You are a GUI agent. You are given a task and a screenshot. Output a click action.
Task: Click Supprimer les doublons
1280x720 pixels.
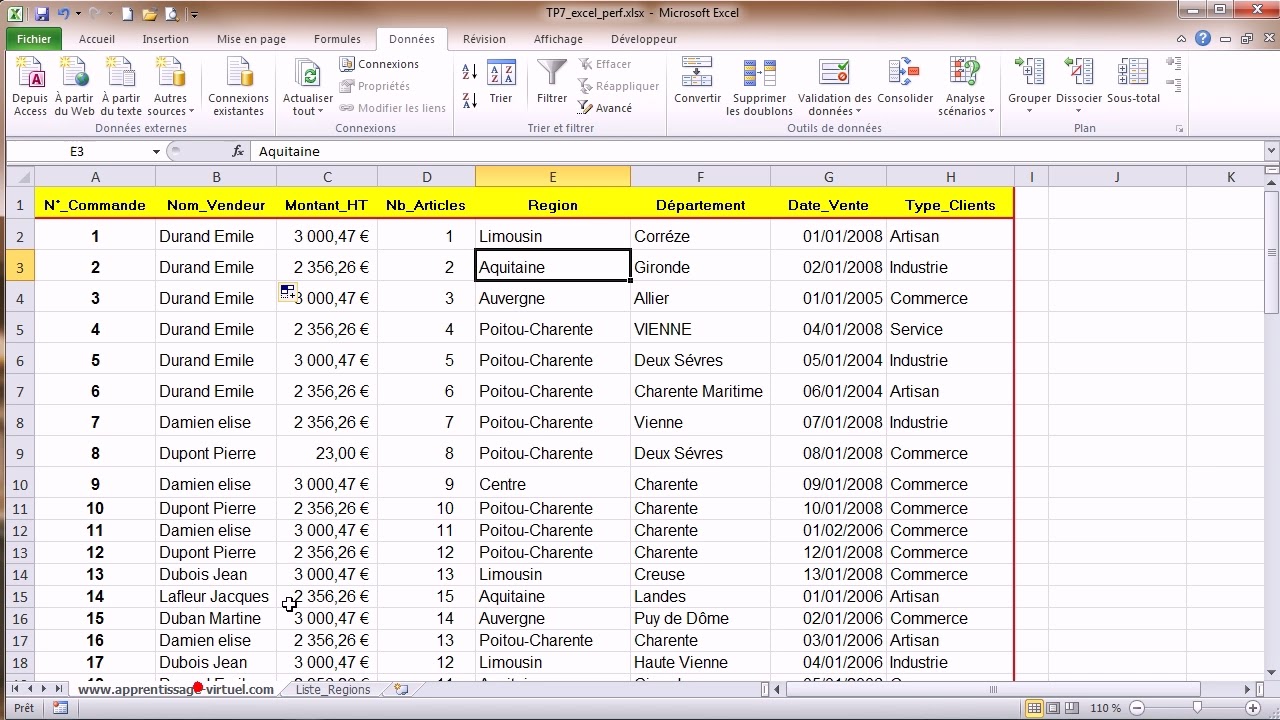point(759,86)
